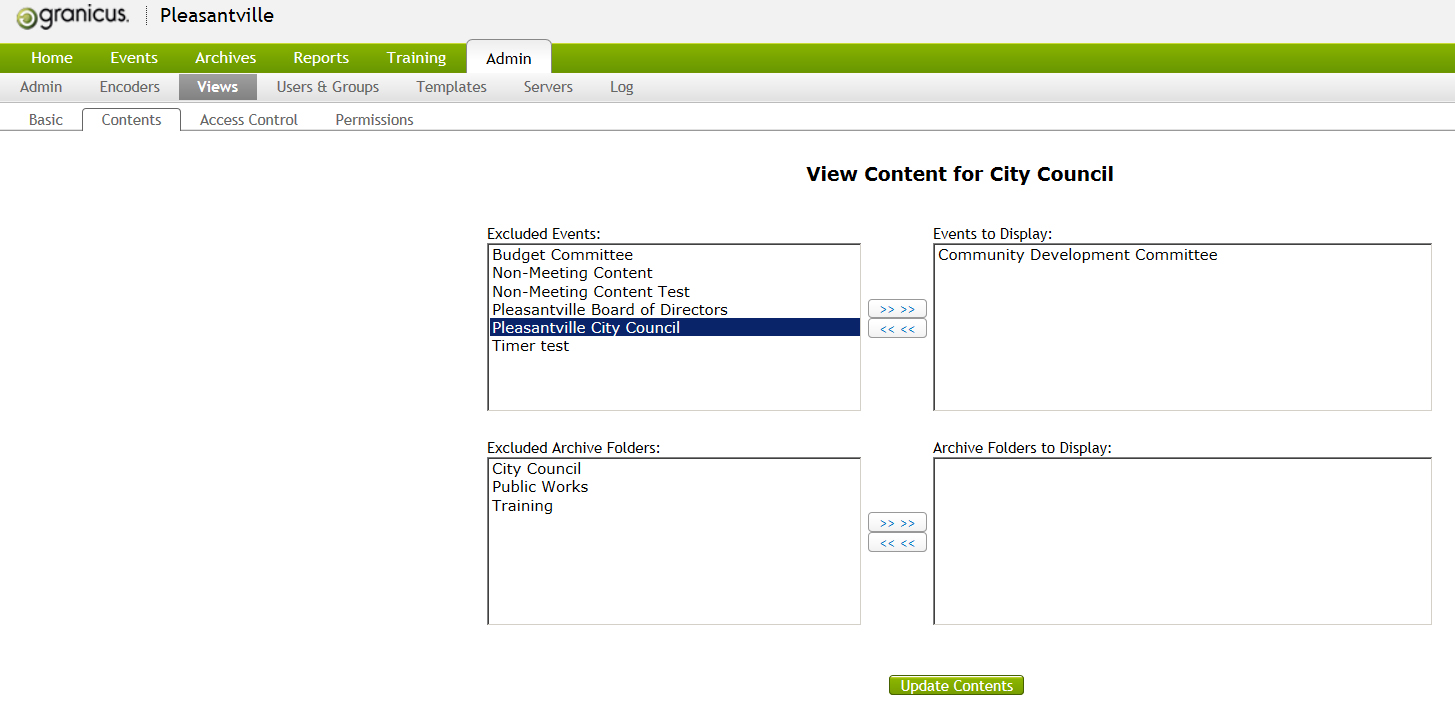Open the Archives section

224,57
